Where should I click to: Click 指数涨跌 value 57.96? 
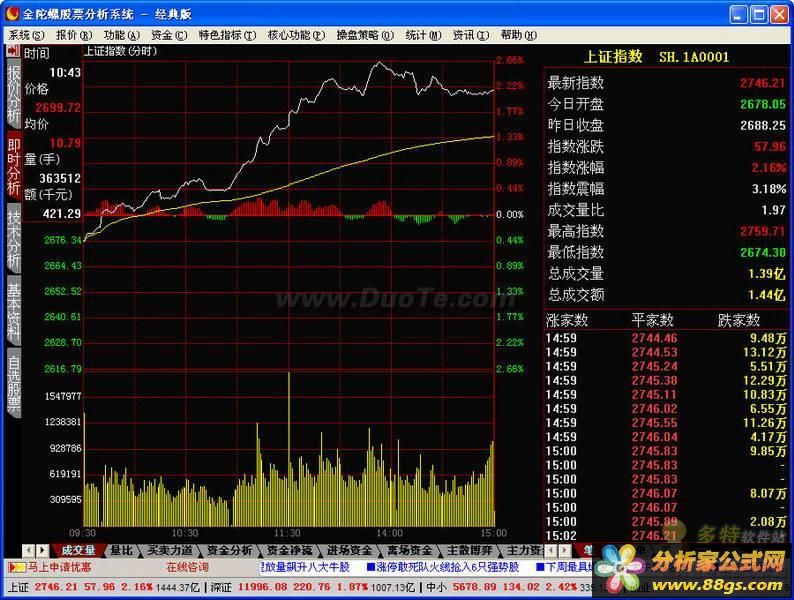point(769,147)
